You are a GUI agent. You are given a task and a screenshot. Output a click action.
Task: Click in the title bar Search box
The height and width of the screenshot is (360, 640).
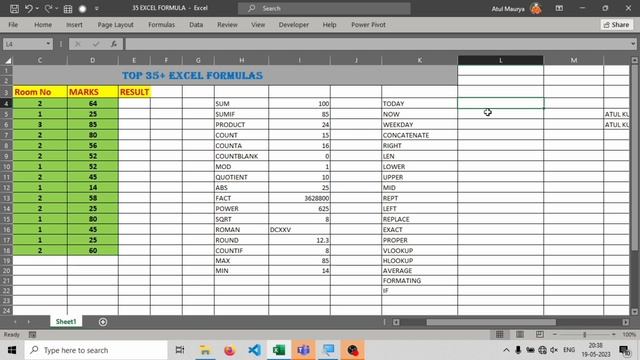tap(324, 8)
